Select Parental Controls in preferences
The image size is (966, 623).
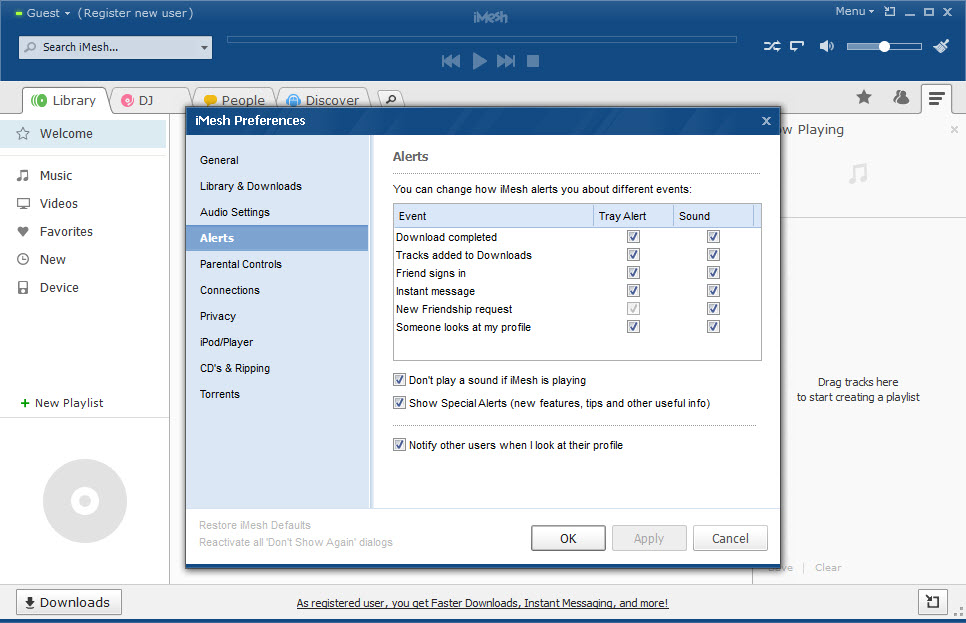pyautogui.click(x=241, y=264)
